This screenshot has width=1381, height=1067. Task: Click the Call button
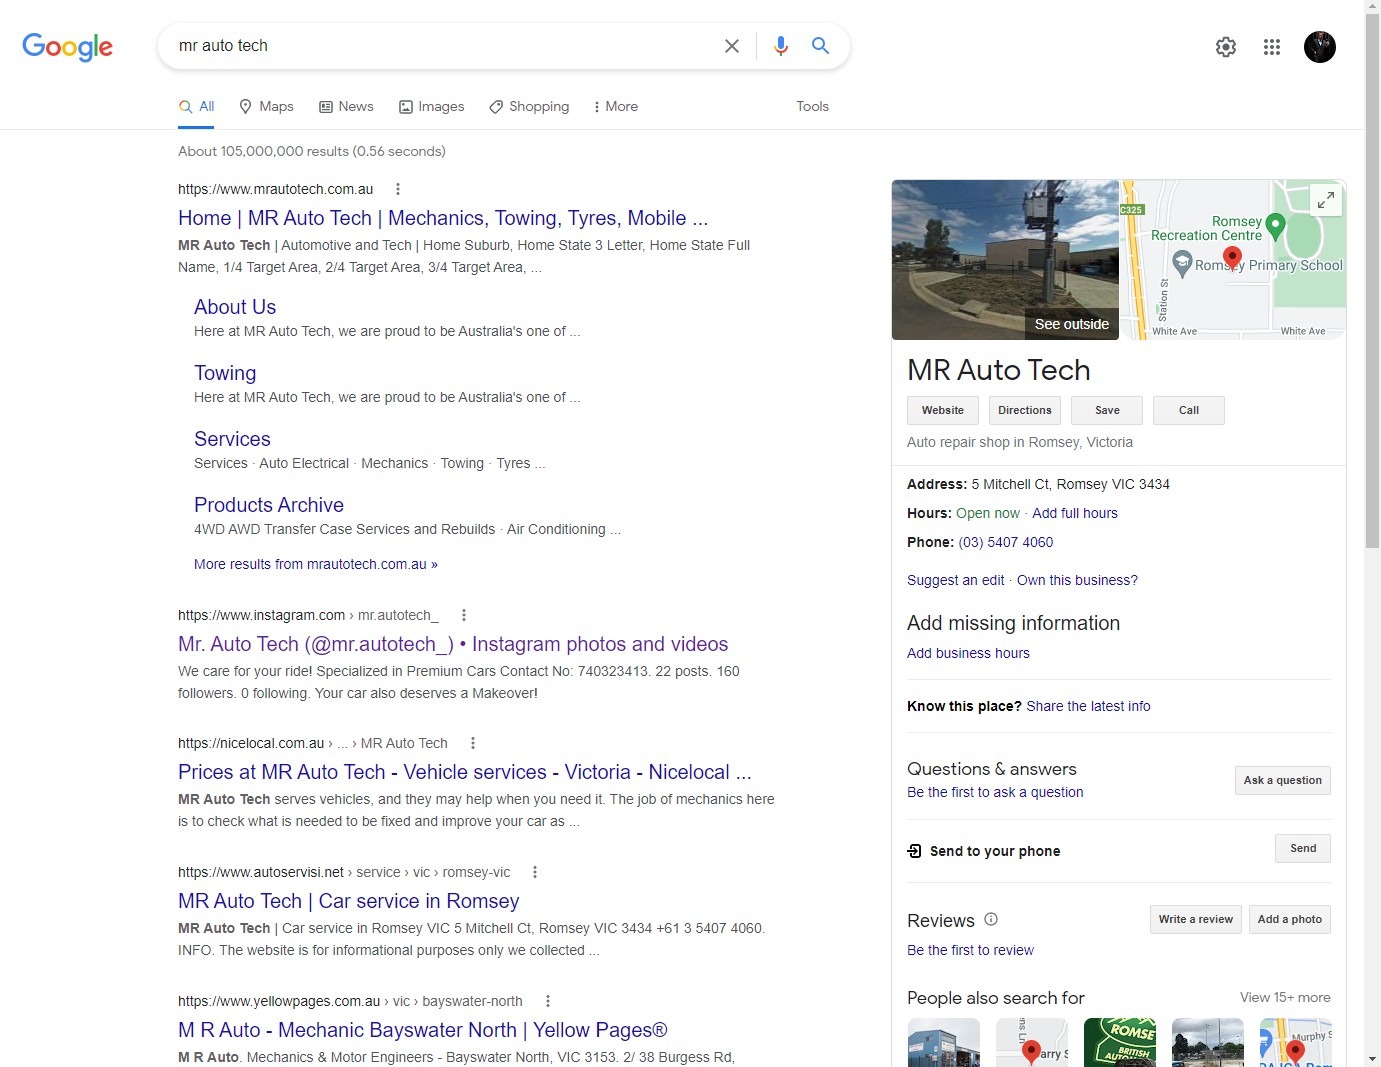(1189, 410)
